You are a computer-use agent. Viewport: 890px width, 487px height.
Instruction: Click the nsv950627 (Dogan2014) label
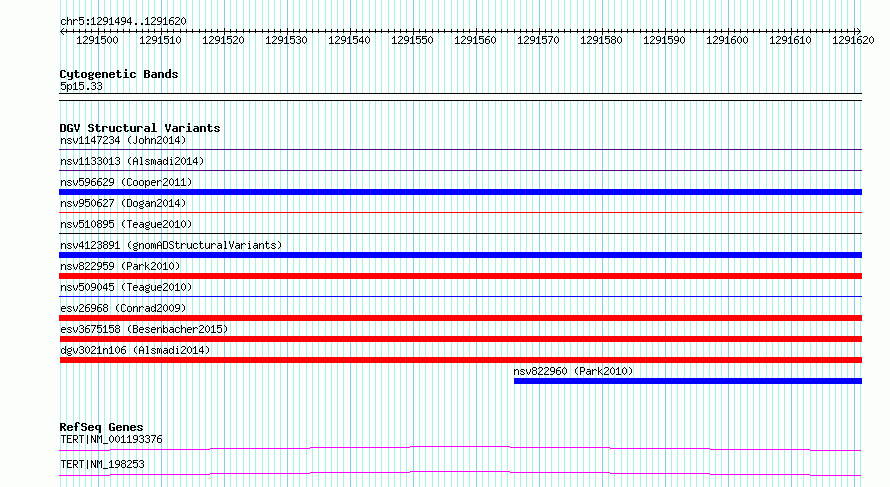point(123,203)
